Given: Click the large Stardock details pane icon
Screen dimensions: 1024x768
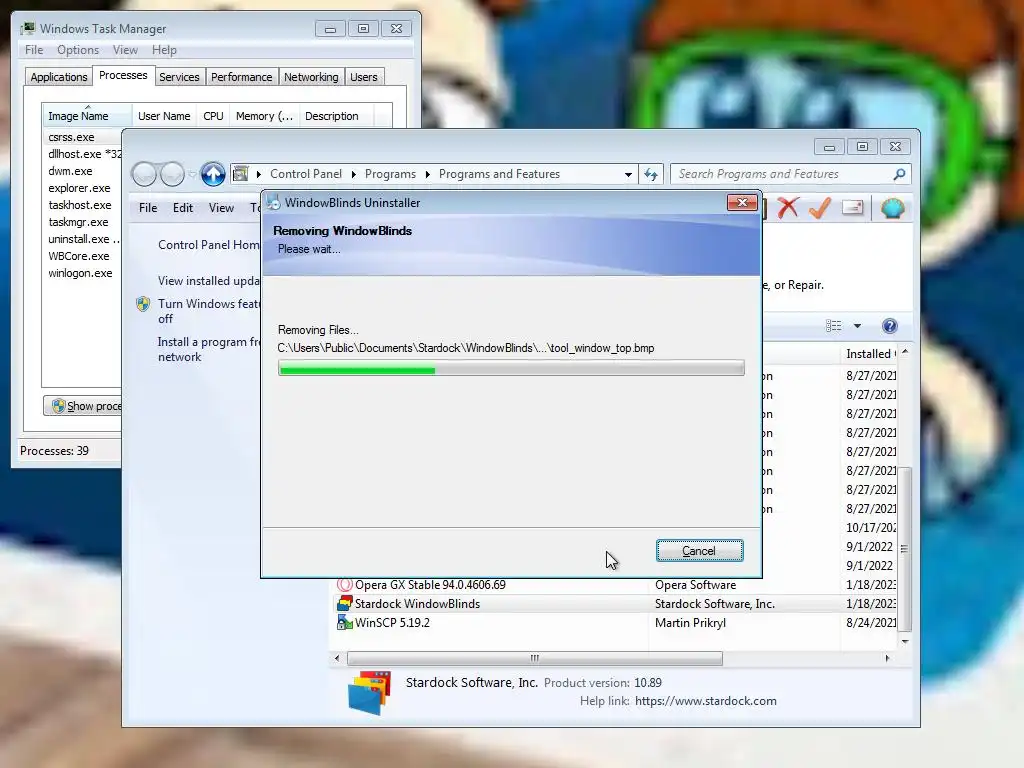Looking at the screenshot, I should [x=370, y=693].
